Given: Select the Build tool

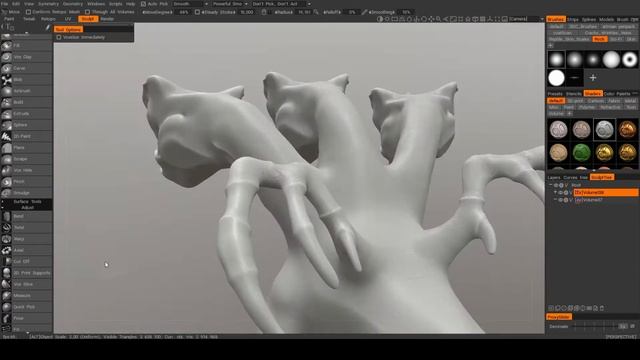Looking at the screenshot, I should coord(27,102).
